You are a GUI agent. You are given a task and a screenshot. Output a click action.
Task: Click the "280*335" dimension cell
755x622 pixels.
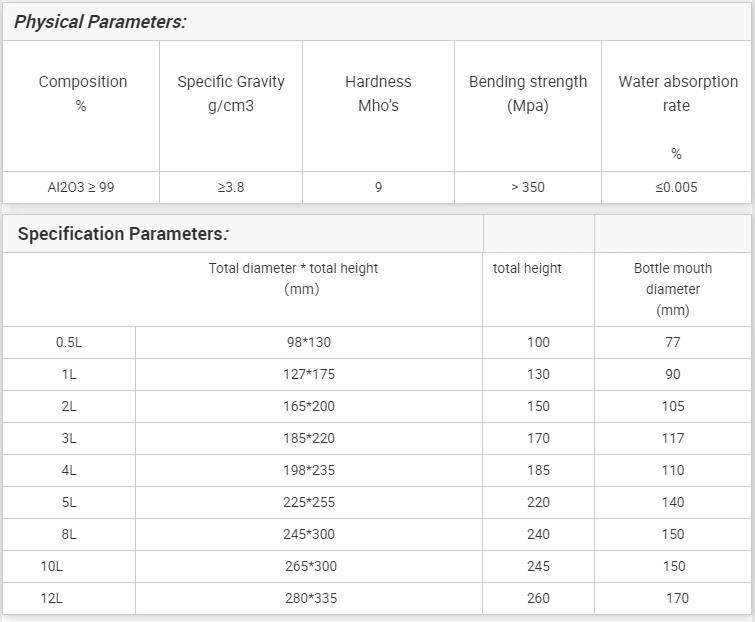[311, 598]
